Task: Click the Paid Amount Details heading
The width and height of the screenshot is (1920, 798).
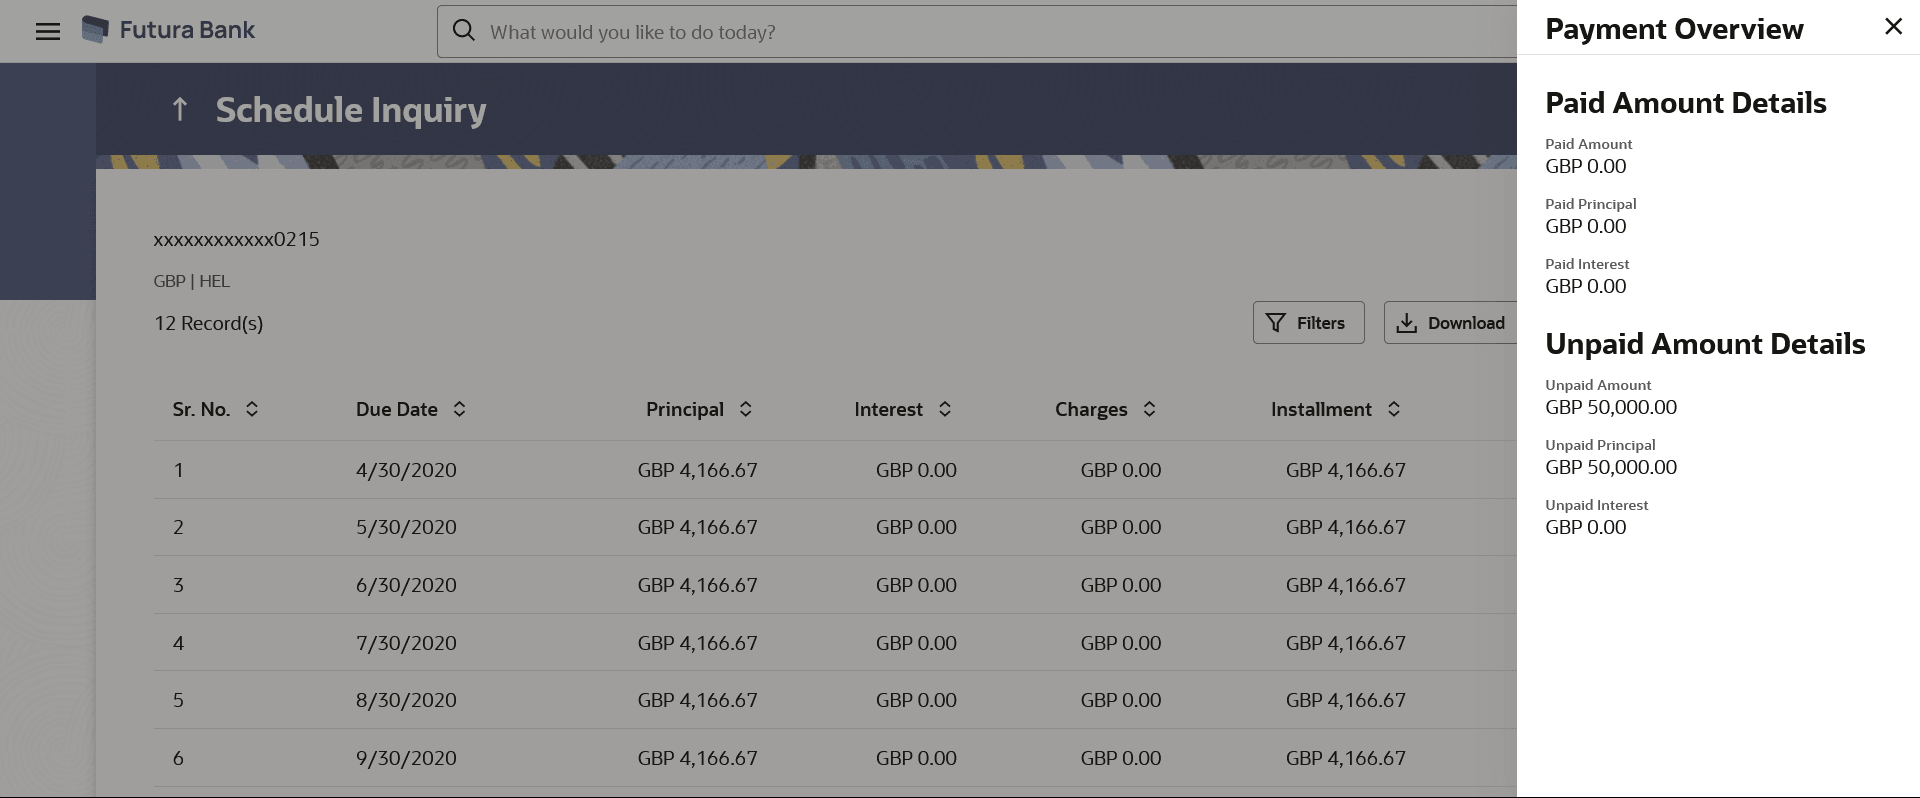Action: click(1686, 103)
